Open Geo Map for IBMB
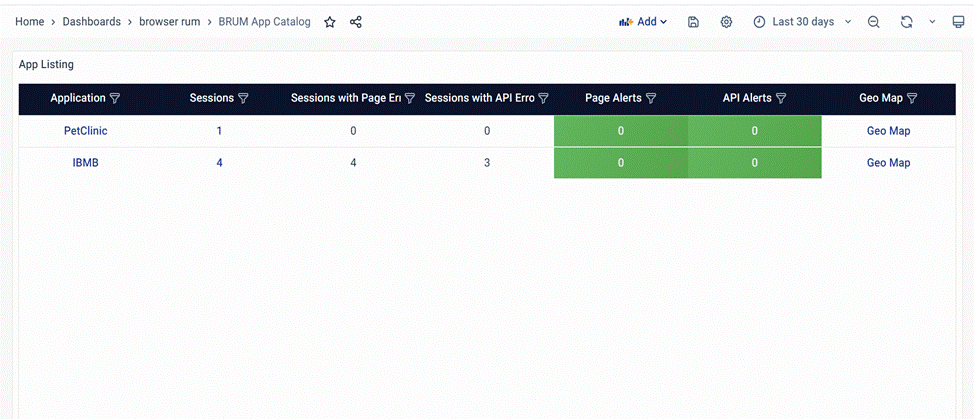The image size is (974, 419). click(x=888, y=163)
